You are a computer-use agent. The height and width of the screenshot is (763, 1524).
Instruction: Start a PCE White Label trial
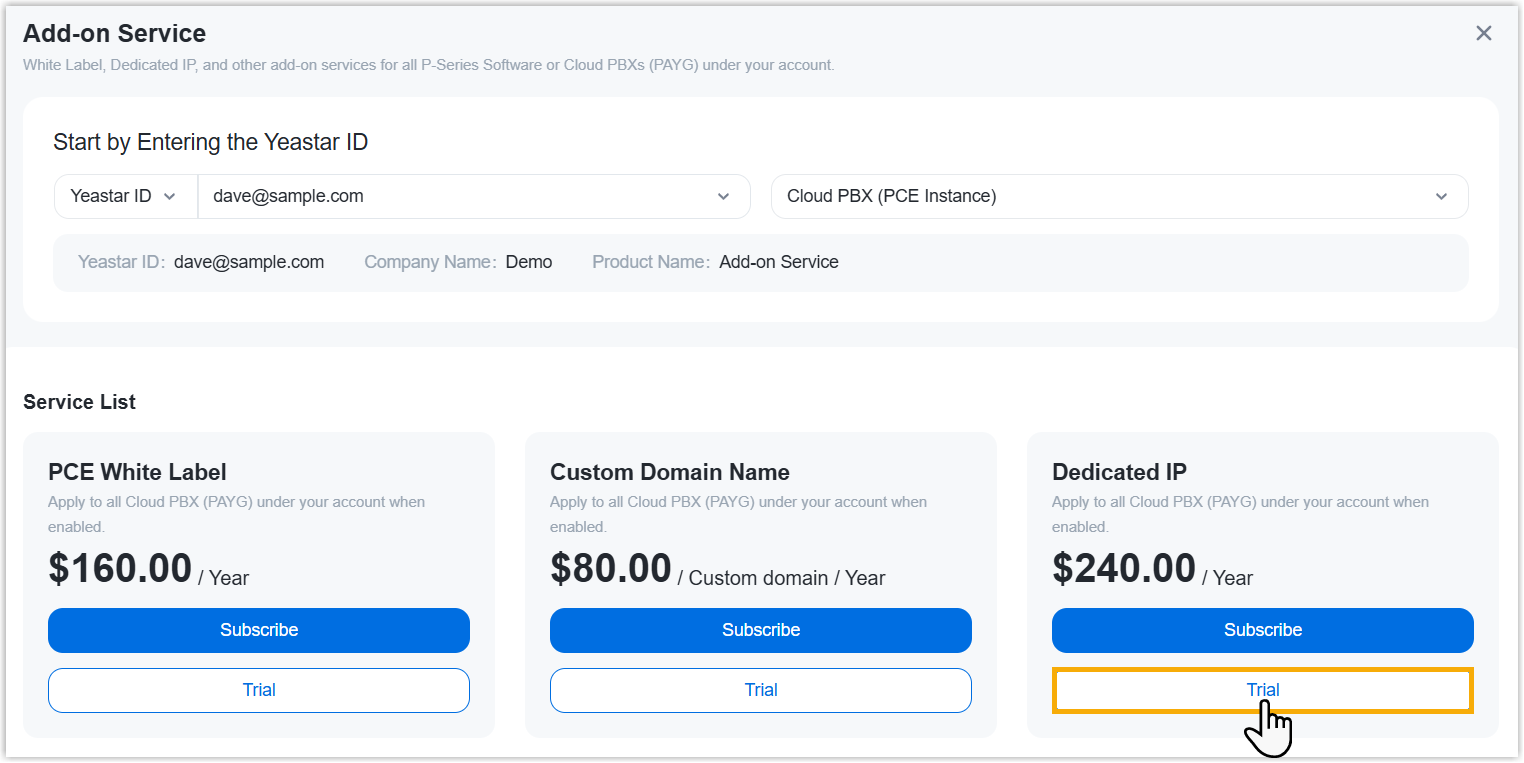point(259,690)
